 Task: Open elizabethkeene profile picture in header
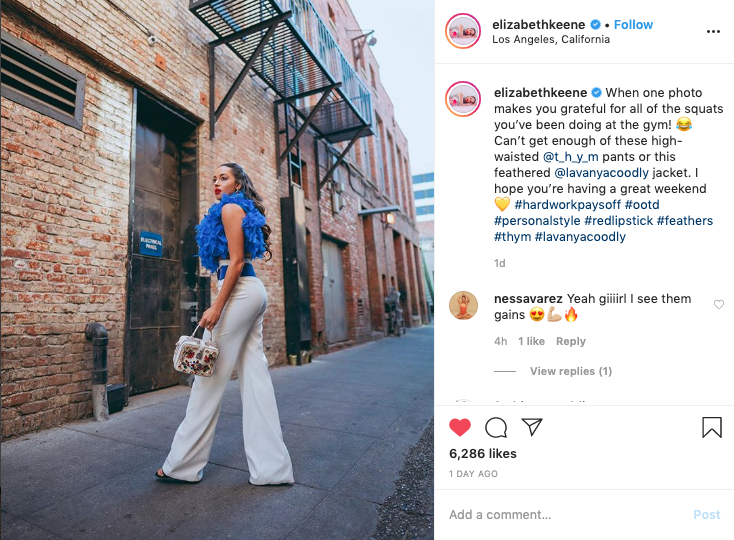(x=463, y=31)
